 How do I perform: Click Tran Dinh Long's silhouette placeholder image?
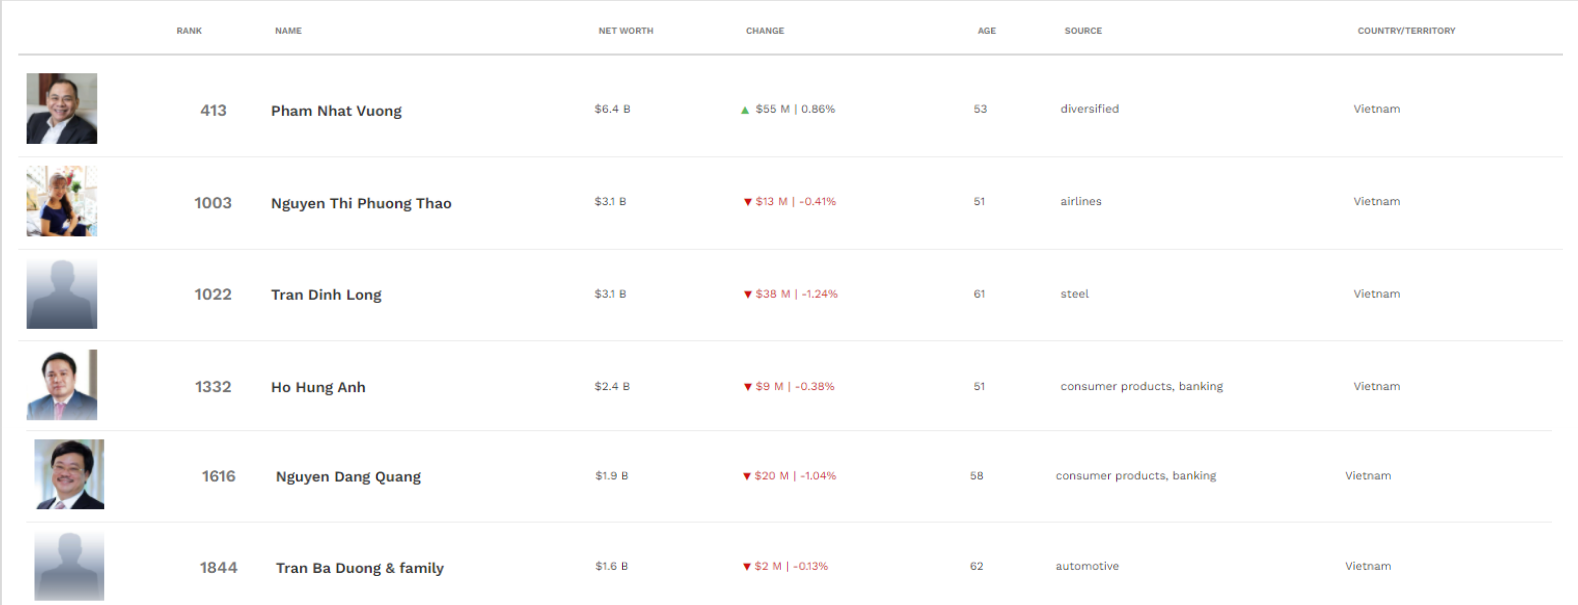pos(62,294)
